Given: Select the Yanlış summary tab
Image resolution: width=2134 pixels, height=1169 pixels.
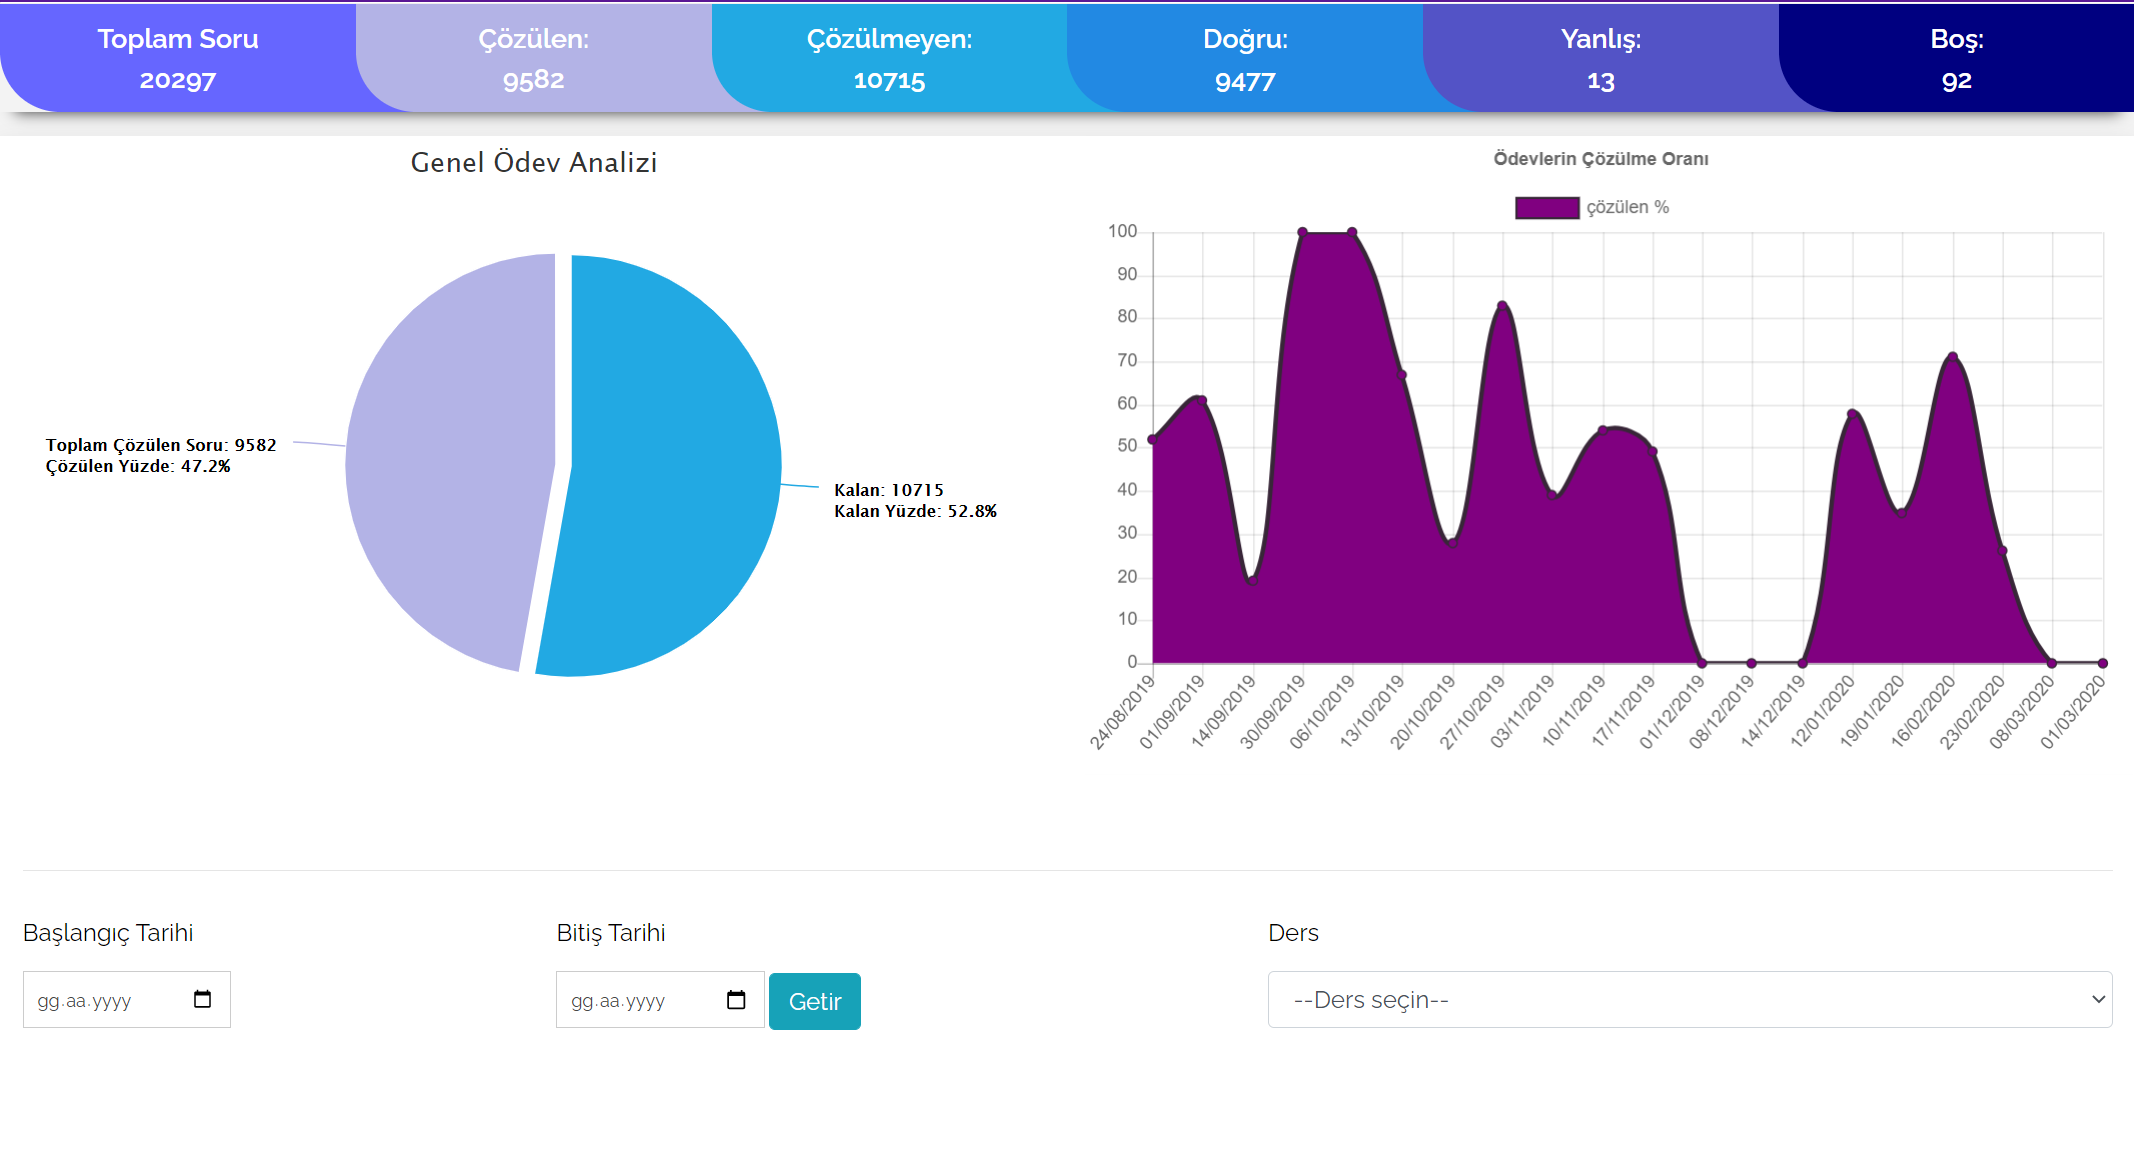Looking at the screenshot, I should [1600, 58].
